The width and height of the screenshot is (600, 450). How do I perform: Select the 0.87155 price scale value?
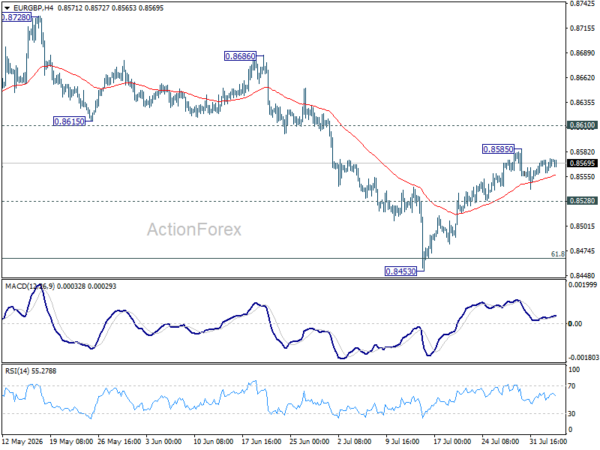582,28
